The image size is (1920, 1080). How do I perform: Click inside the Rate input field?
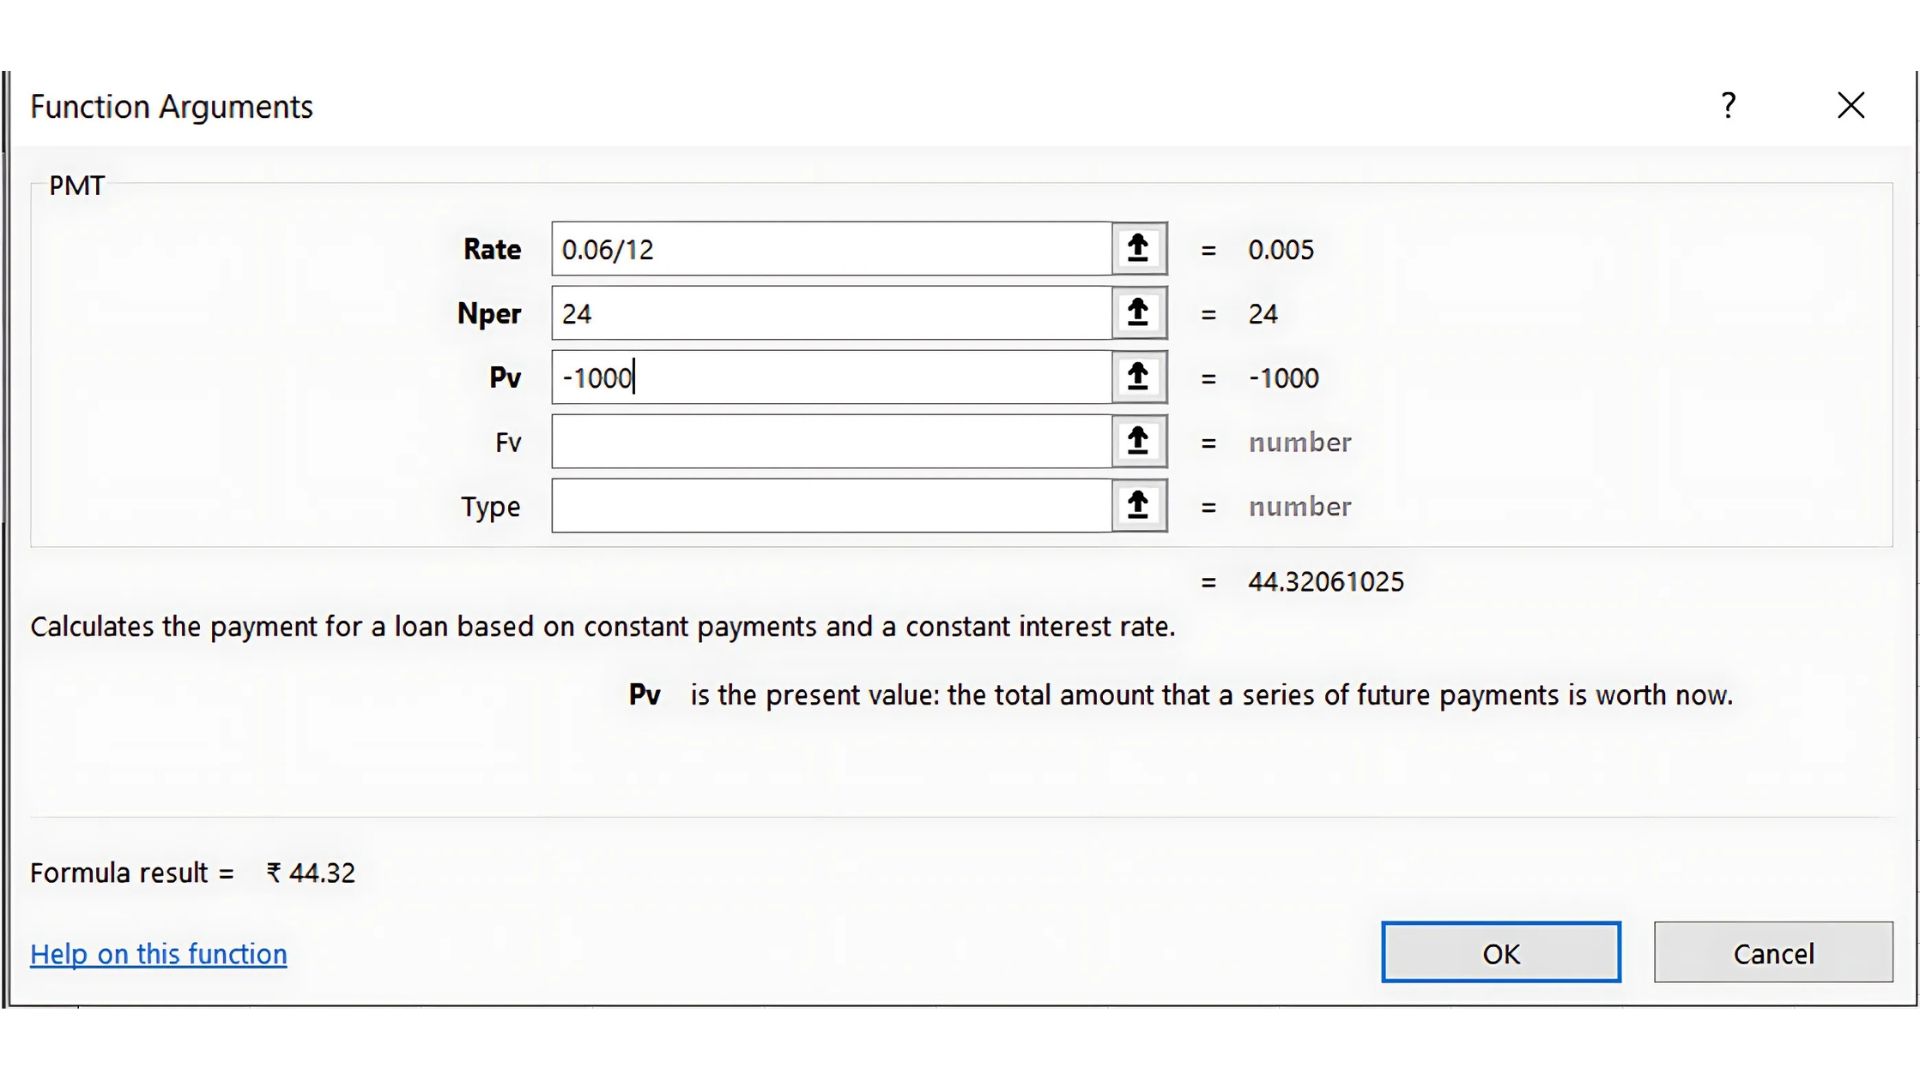[830, 249]
